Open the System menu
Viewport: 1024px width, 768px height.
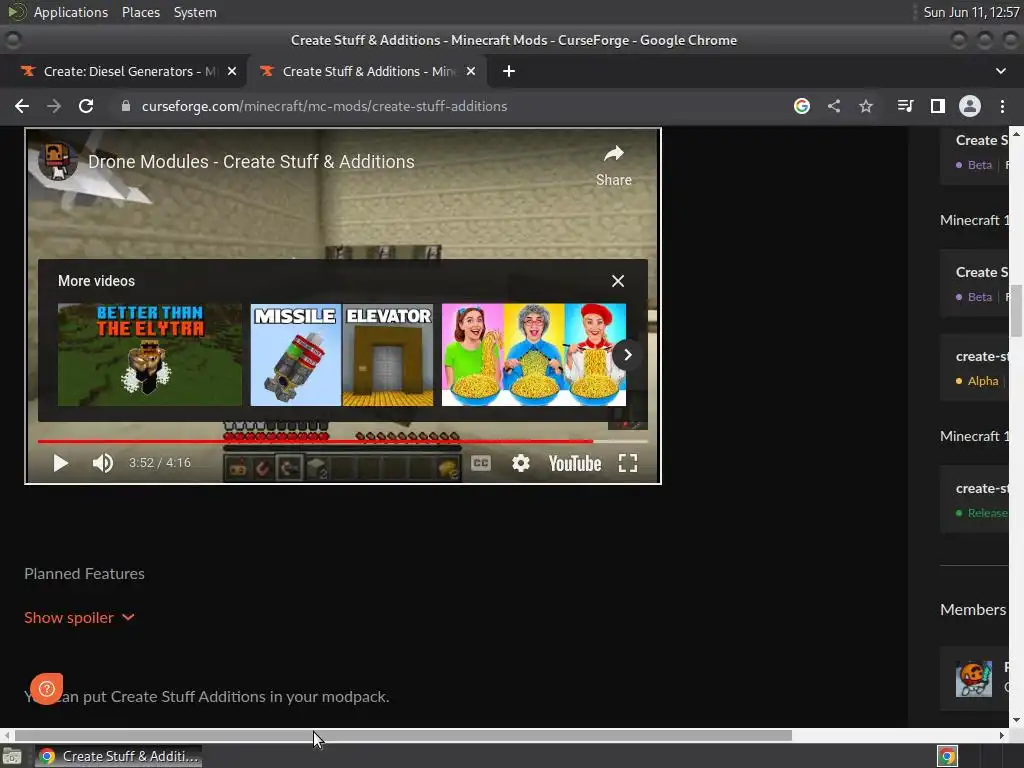click(195, 12)
